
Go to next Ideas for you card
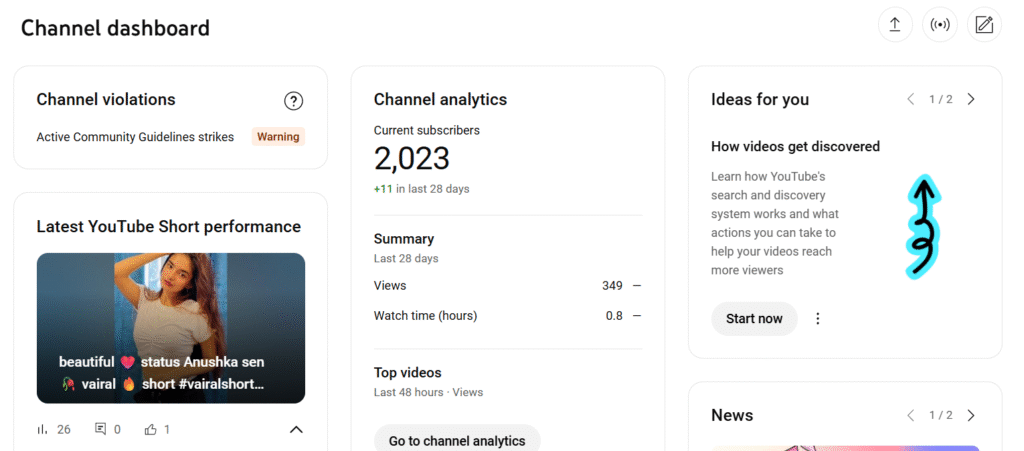(971, 99)
